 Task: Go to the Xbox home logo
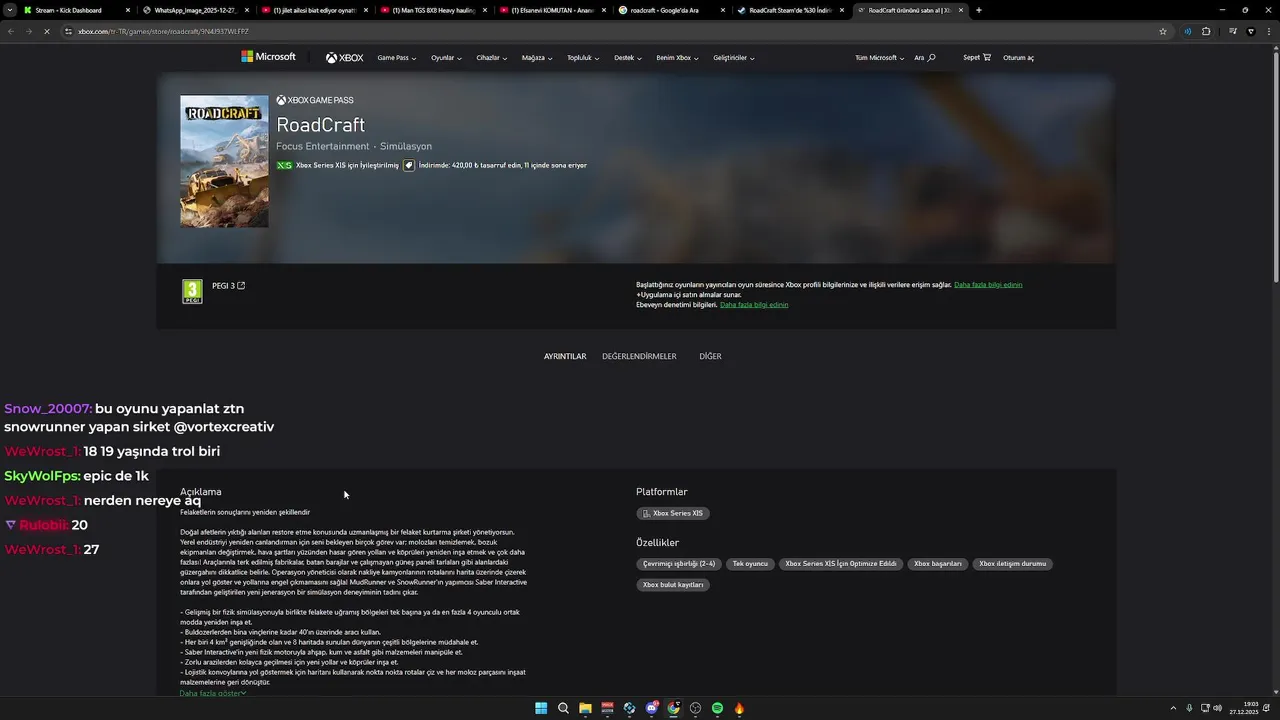344,58
